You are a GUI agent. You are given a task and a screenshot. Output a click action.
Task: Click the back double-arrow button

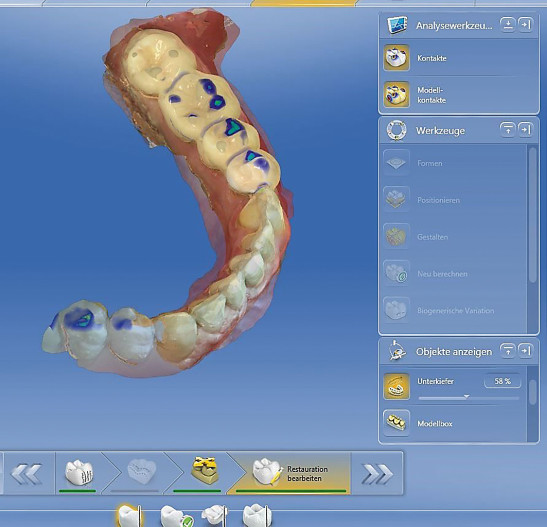click(x=27, y=474)
